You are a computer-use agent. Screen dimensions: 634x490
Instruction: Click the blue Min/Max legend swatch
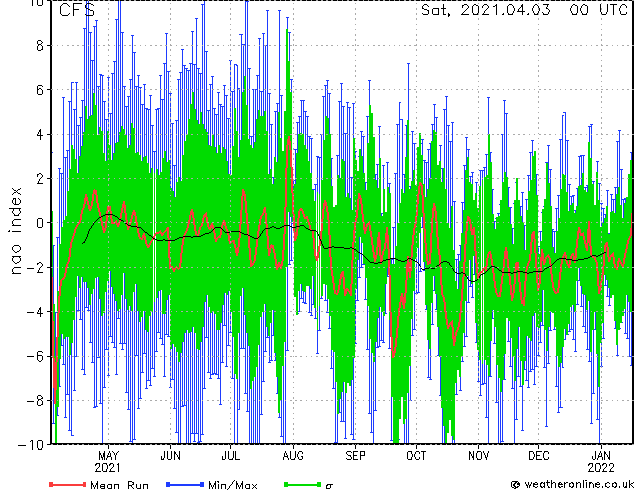(185, 484)
